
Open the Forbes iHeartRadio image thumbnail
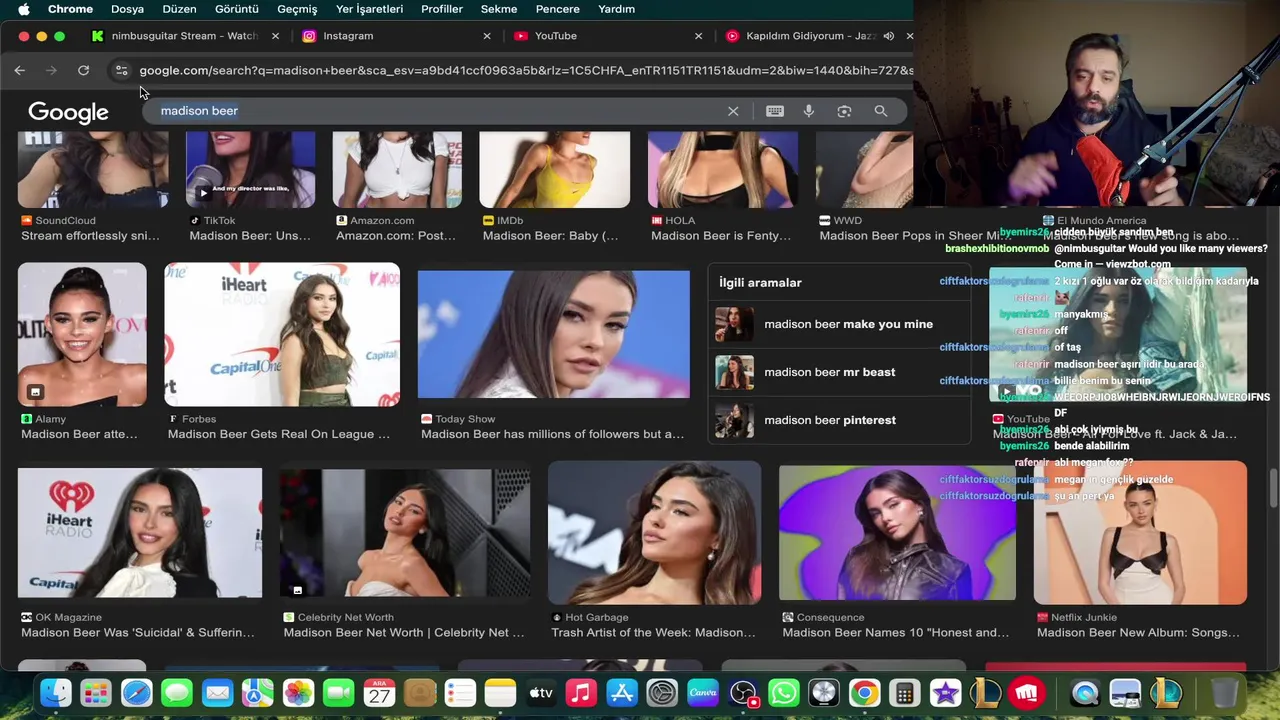coord(282,335)
